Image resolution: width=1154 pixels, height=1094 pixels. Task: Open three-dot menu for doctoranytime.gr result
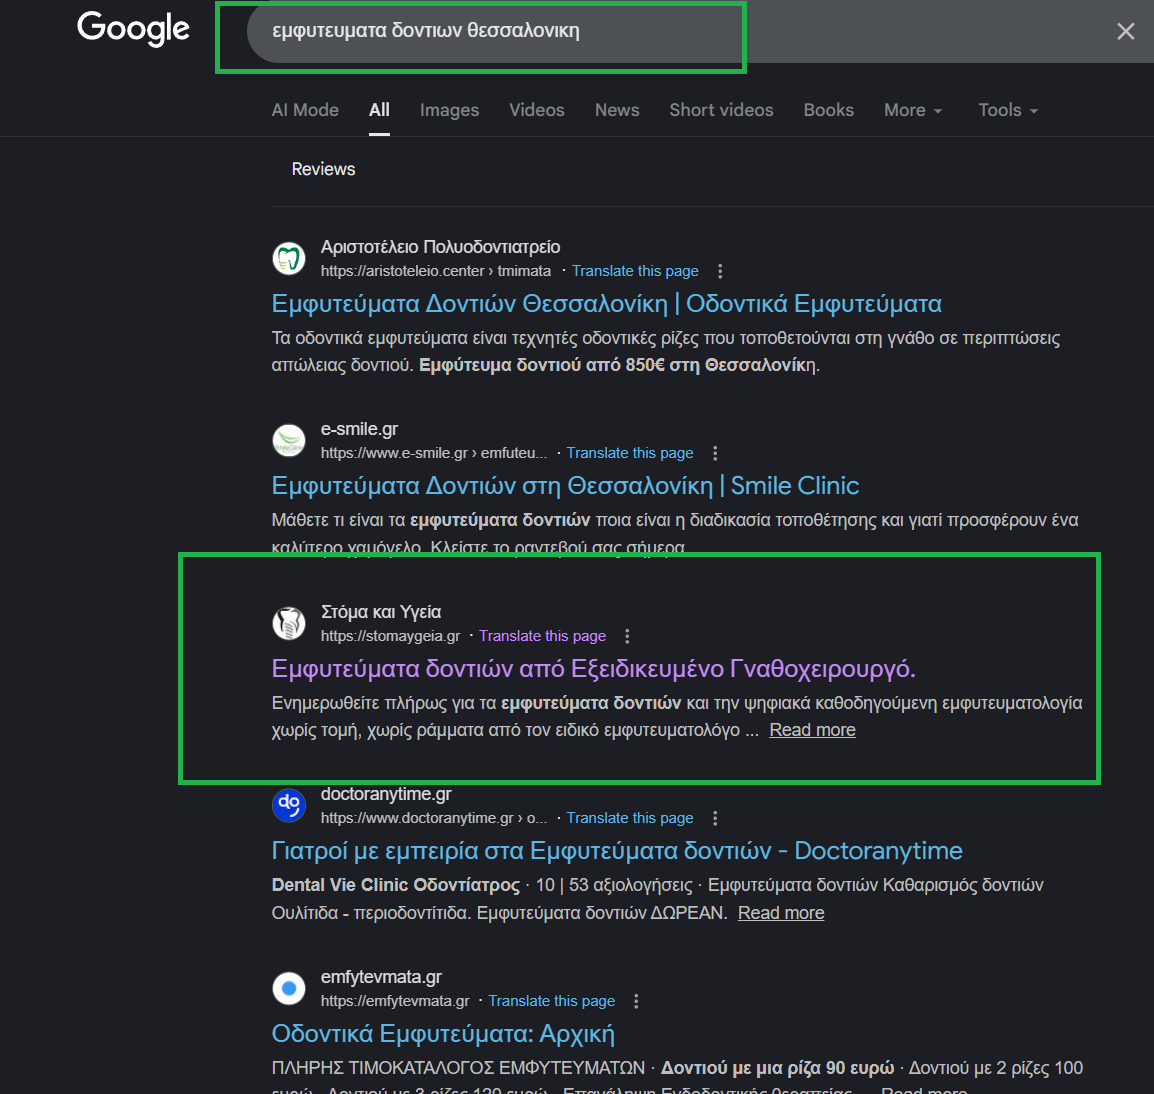point(715,818)
